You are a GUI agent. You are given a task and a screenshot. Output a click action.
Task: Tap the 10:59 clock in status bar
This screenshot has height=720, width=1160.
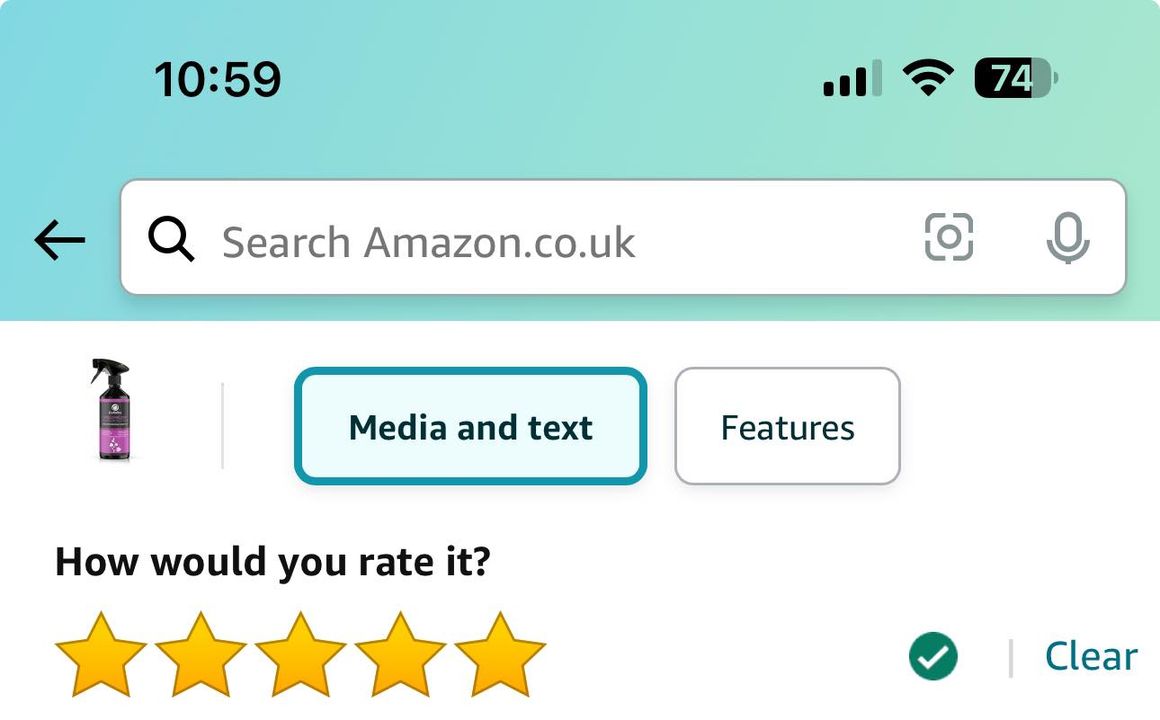[218, 79]
